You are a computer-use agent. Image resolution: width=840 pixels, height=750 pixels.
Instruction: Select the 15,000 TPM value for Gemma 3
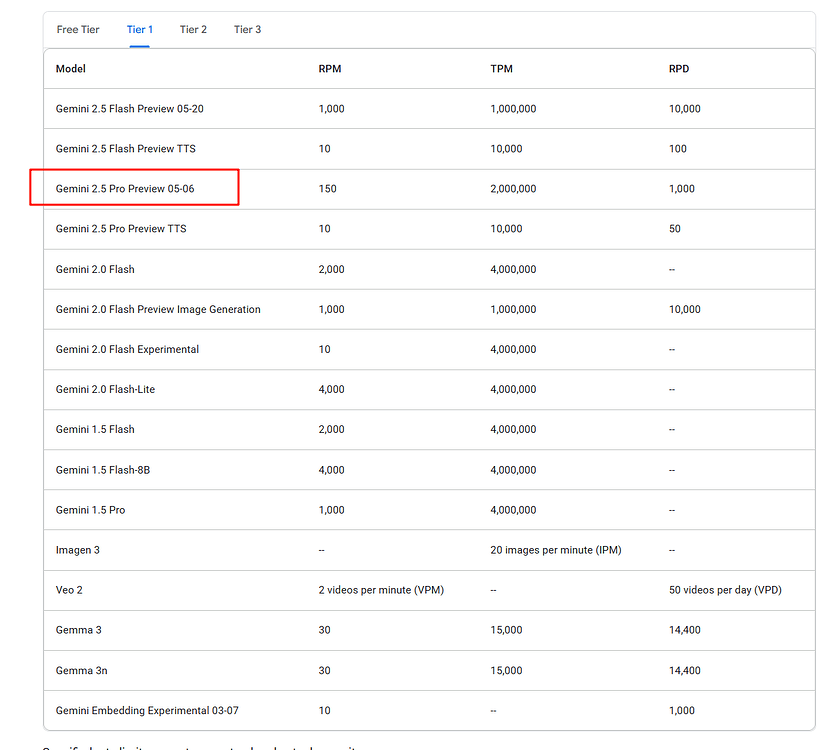506,630
